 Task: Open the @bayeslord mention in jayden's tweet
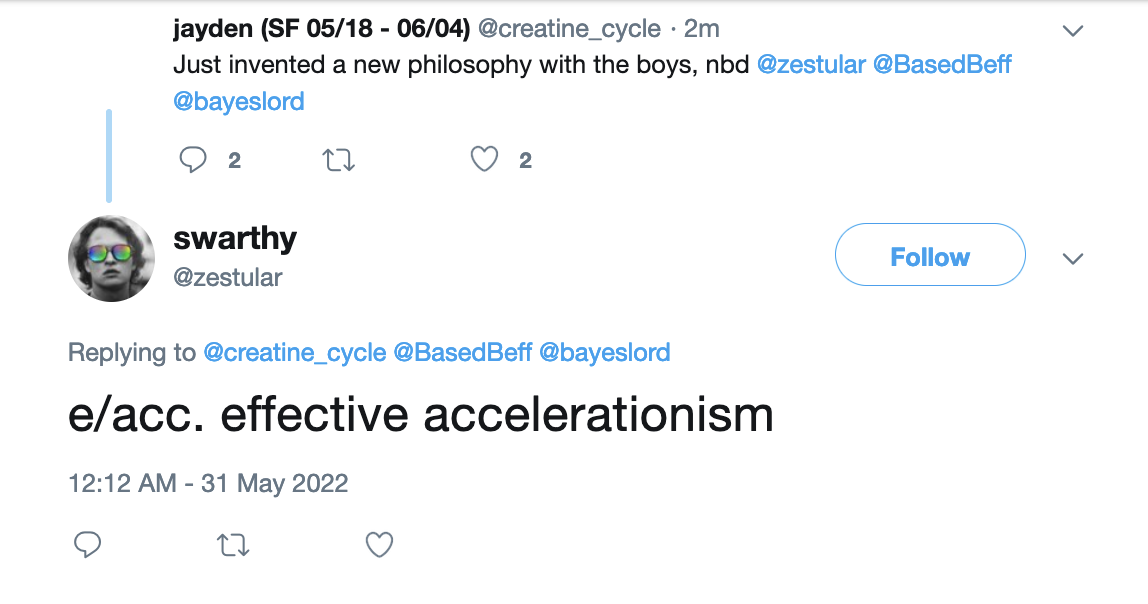point(239,101)
